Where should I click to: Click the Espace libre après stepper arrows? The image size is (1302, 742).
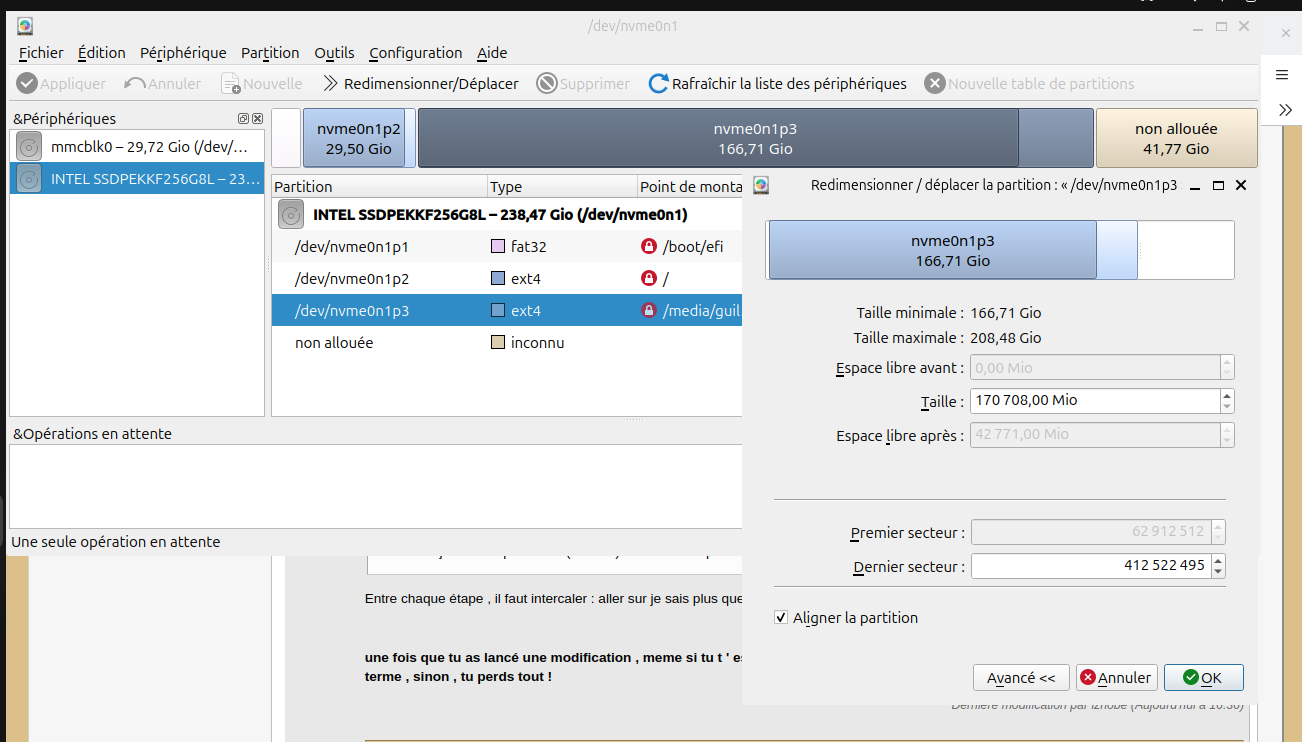point(1227,435)
